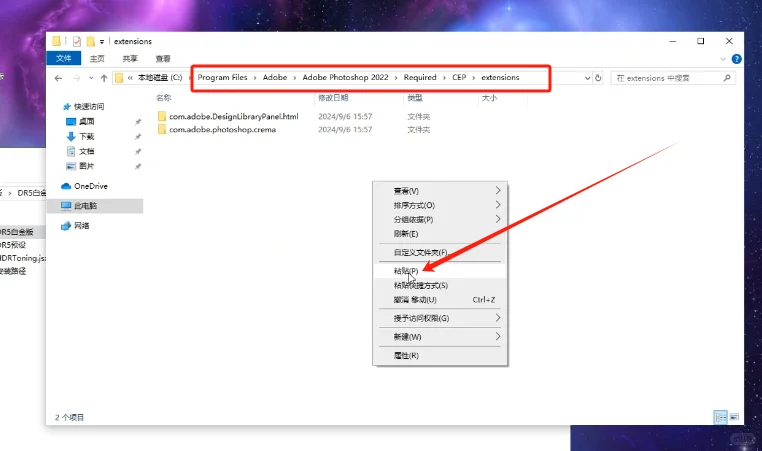Unpin Pictures using its pin icon
The width and height of the screenshot is (762, 451).
[138, 166]
